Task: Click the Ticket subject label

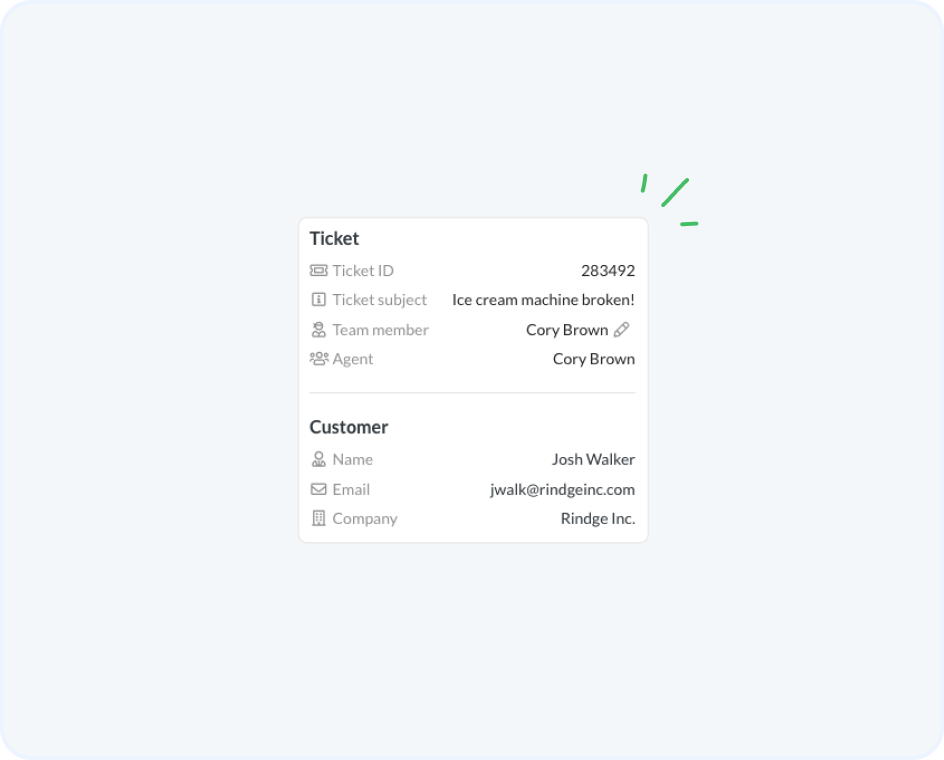Action: point(379,299)
